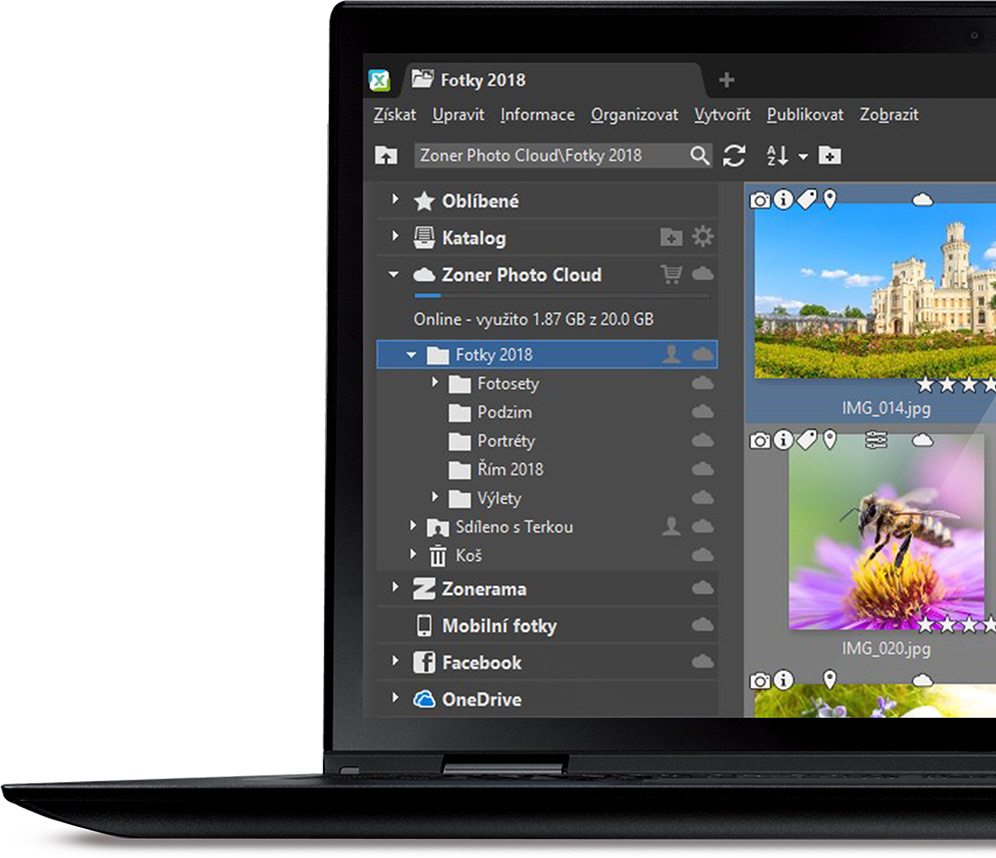Click keyword tag icon on IMG_014.jpg

point(807,199)
